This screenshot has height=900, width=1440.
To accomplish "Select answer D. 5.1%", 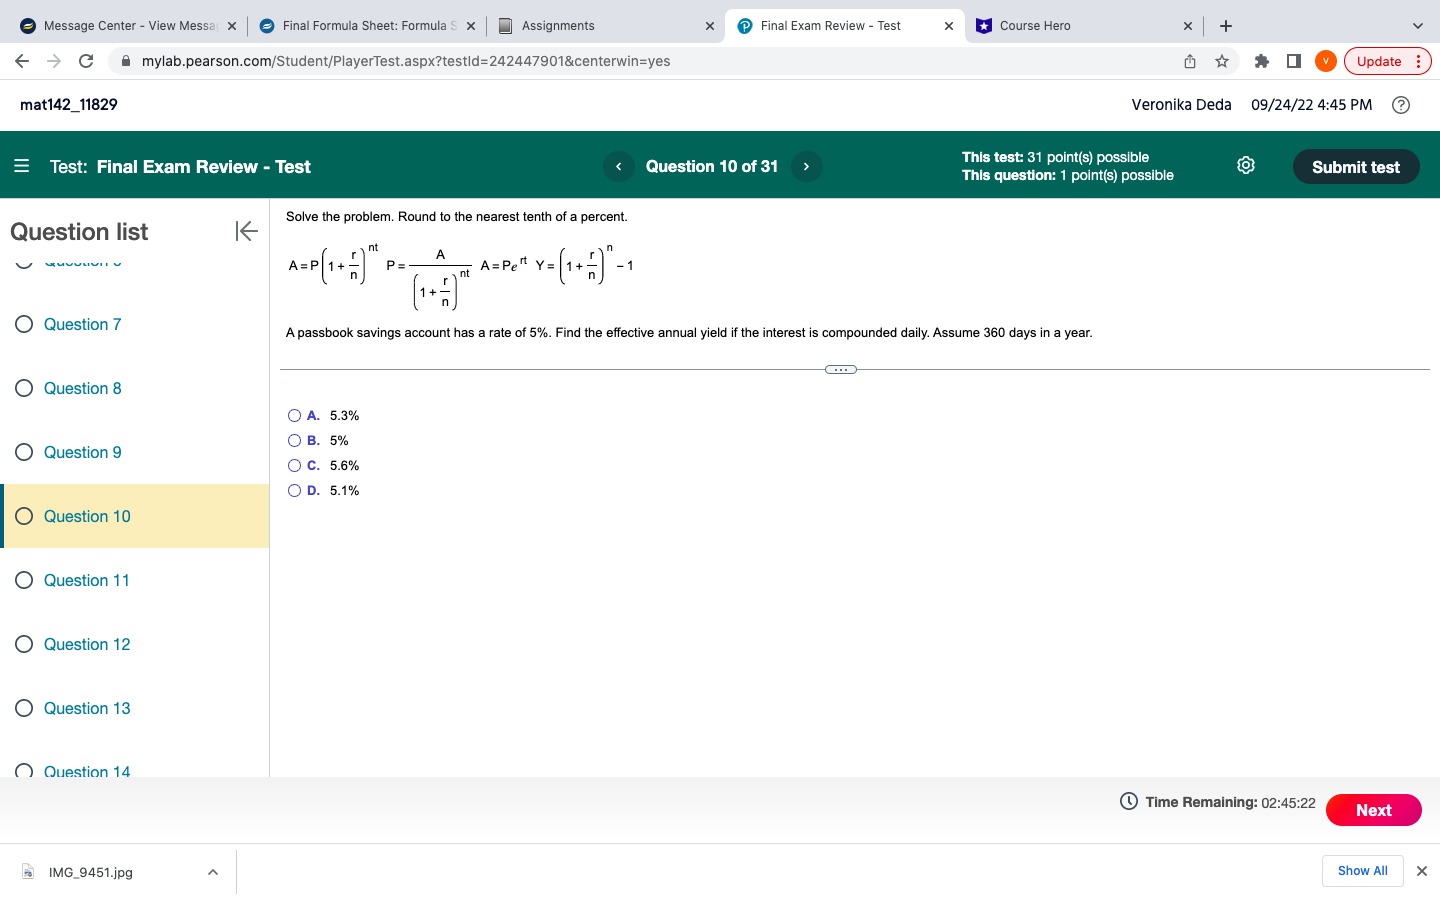I will pos(294,491).
